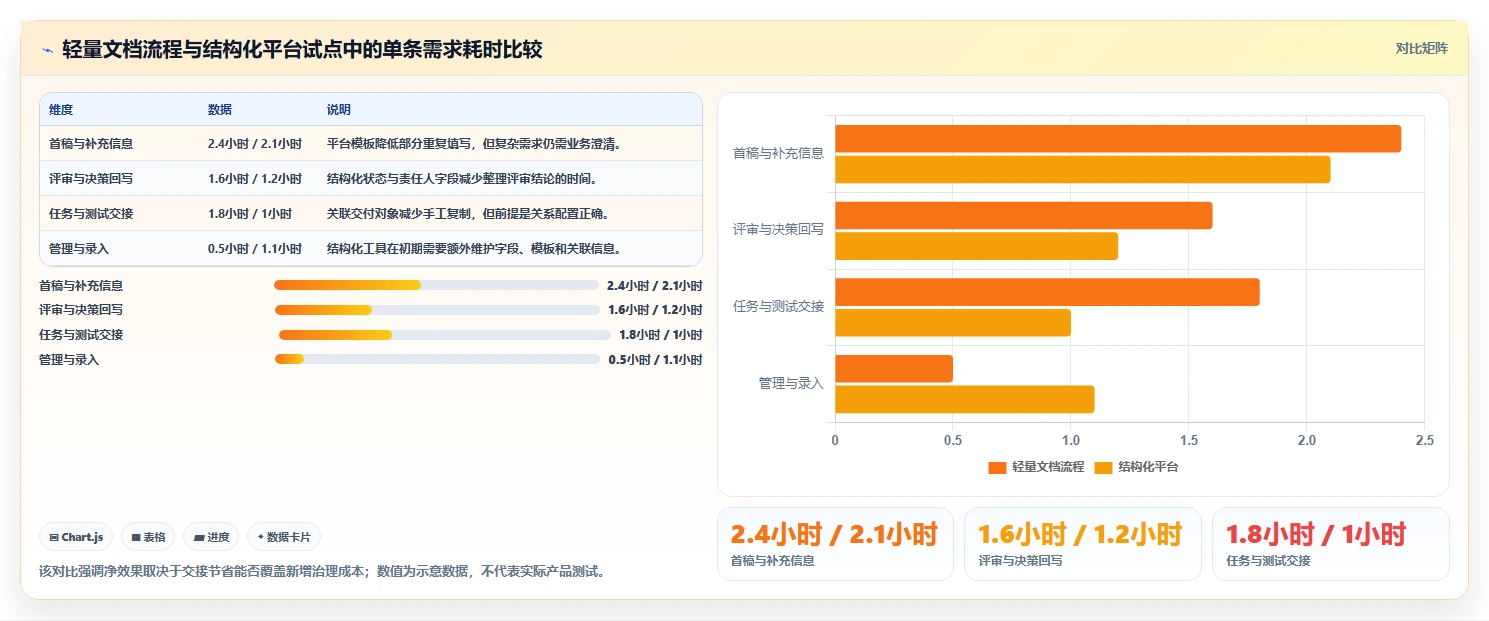Click the footer note starting '该对比强调净效果'
Screen dimensions: 1489x621
tap(321, 572)
